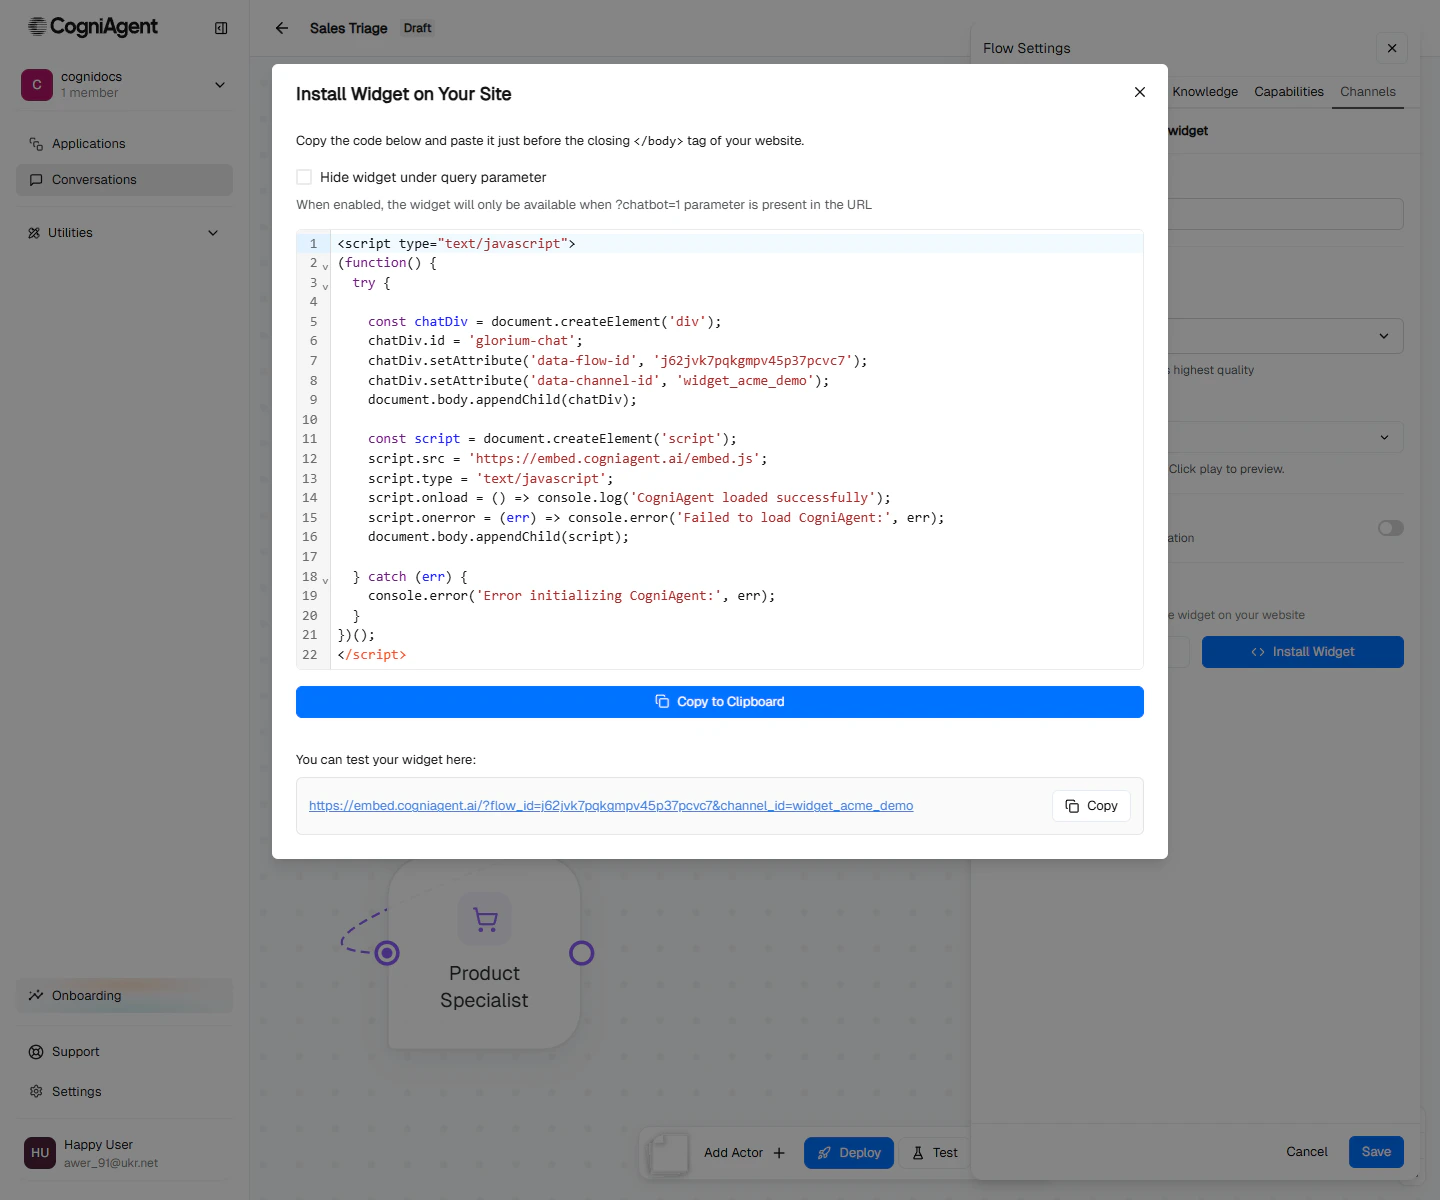Image resolution: width=1440 pixels, height=1200 pixels.
Task: Collapse the sidebar panel icon
Action: click(x=221, y=28)
